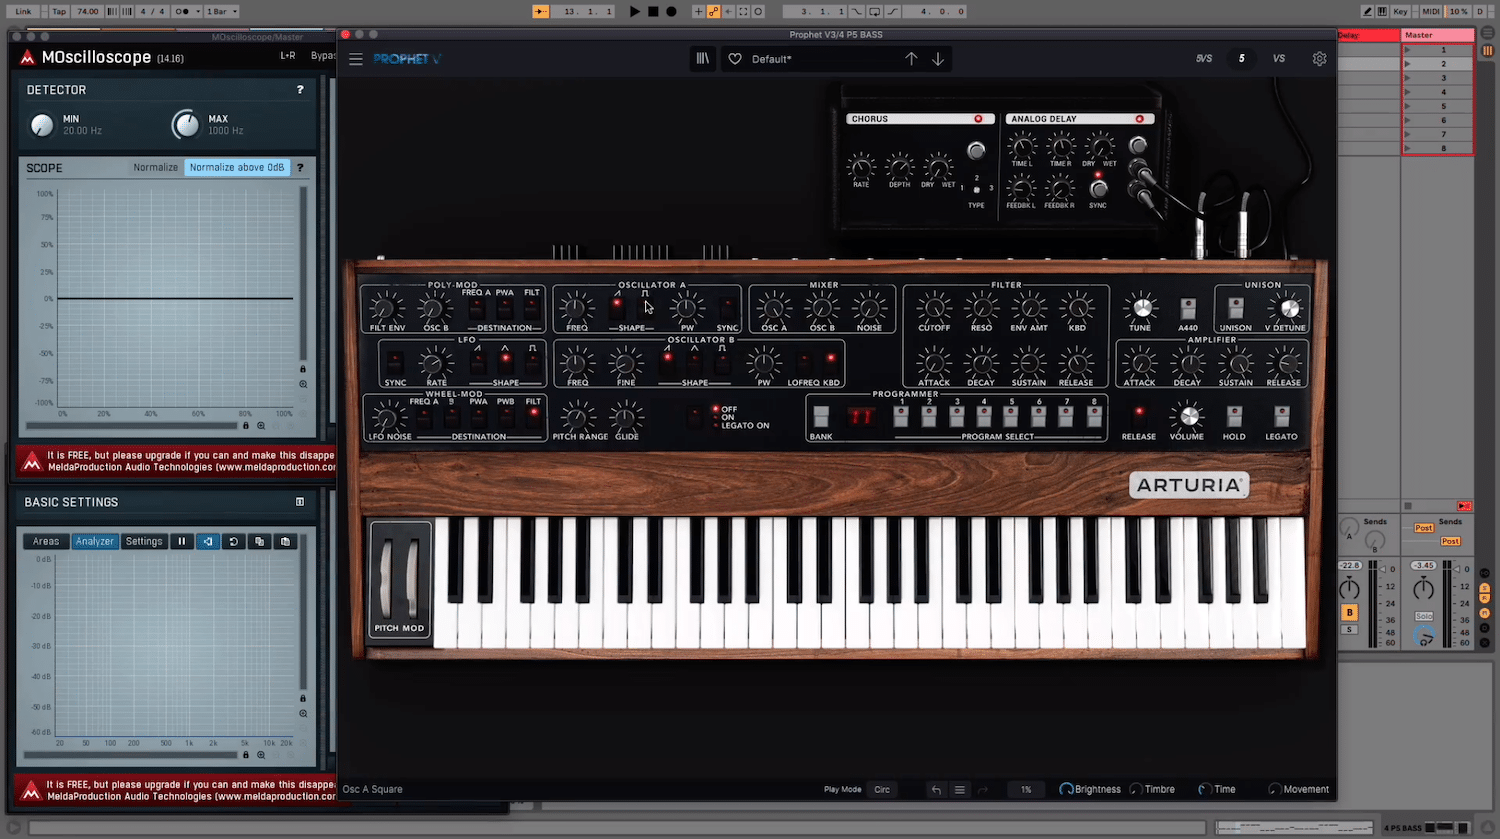The width and height of the screenshot is (1500, 839).
Task: Open the Prophet V hamburger menu
Action: [x=355, y=59]
